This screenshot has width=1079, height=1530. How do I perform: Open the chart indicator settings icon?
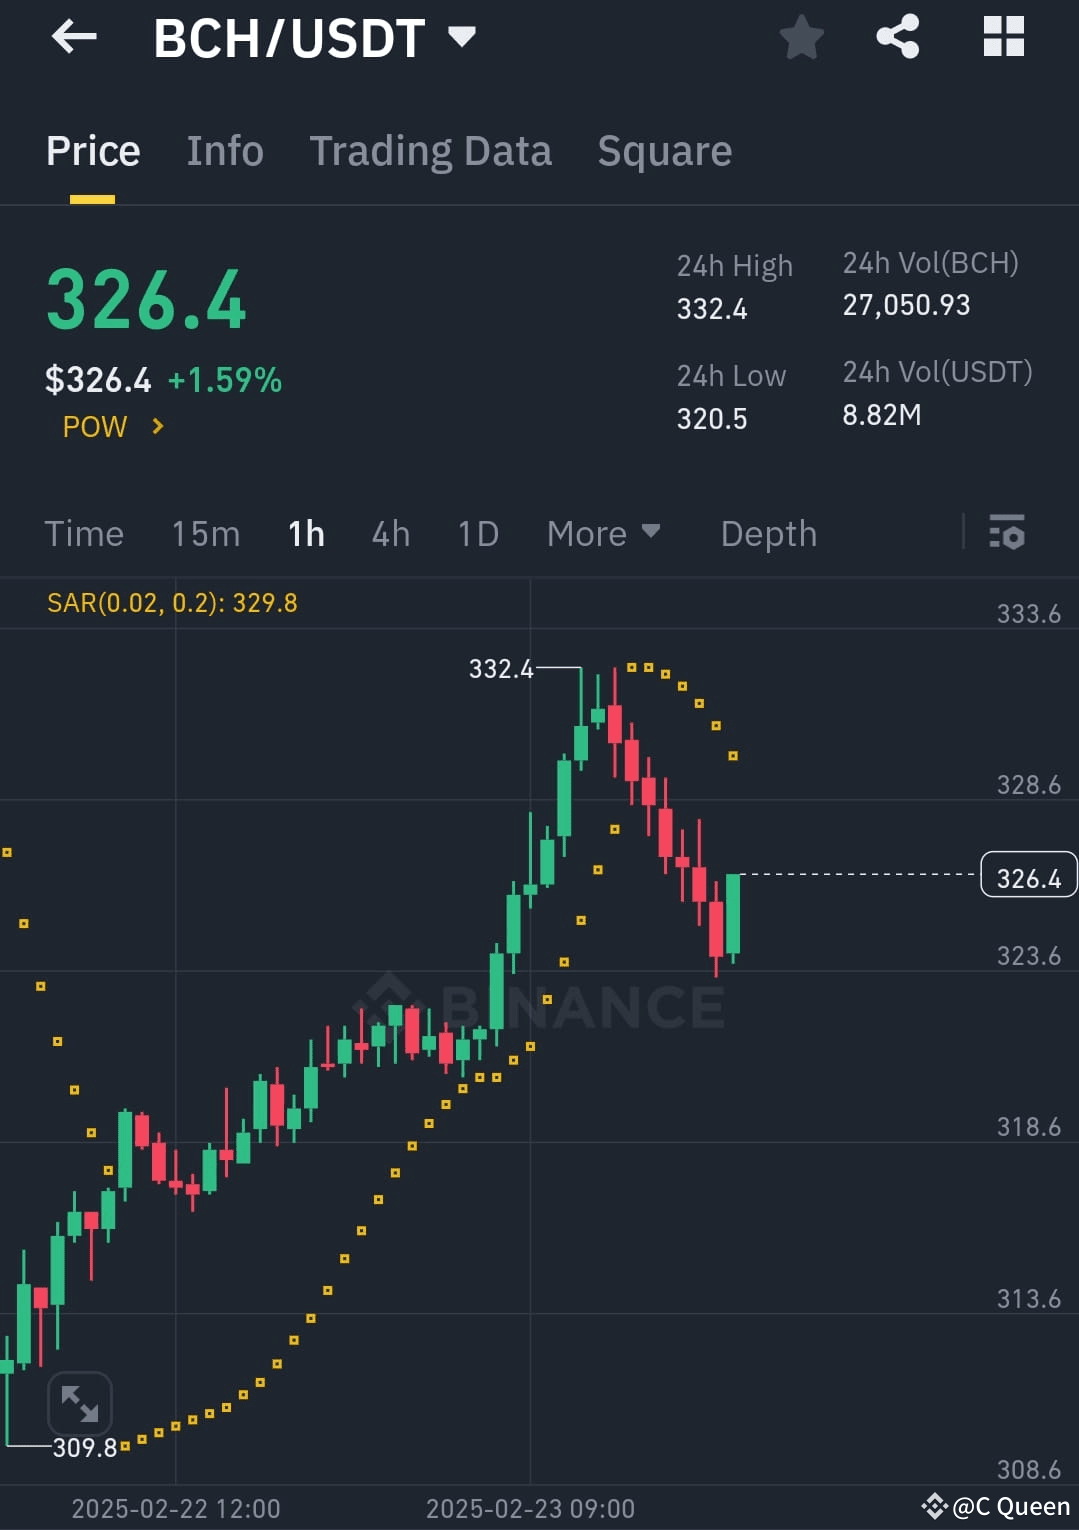[1007, 534]
